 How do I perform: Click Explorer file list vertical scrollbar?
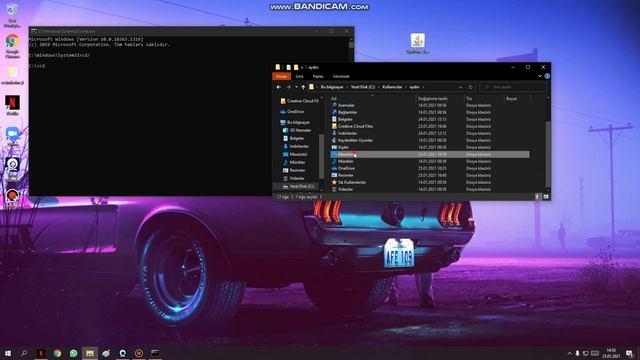(x=548, y=153)
